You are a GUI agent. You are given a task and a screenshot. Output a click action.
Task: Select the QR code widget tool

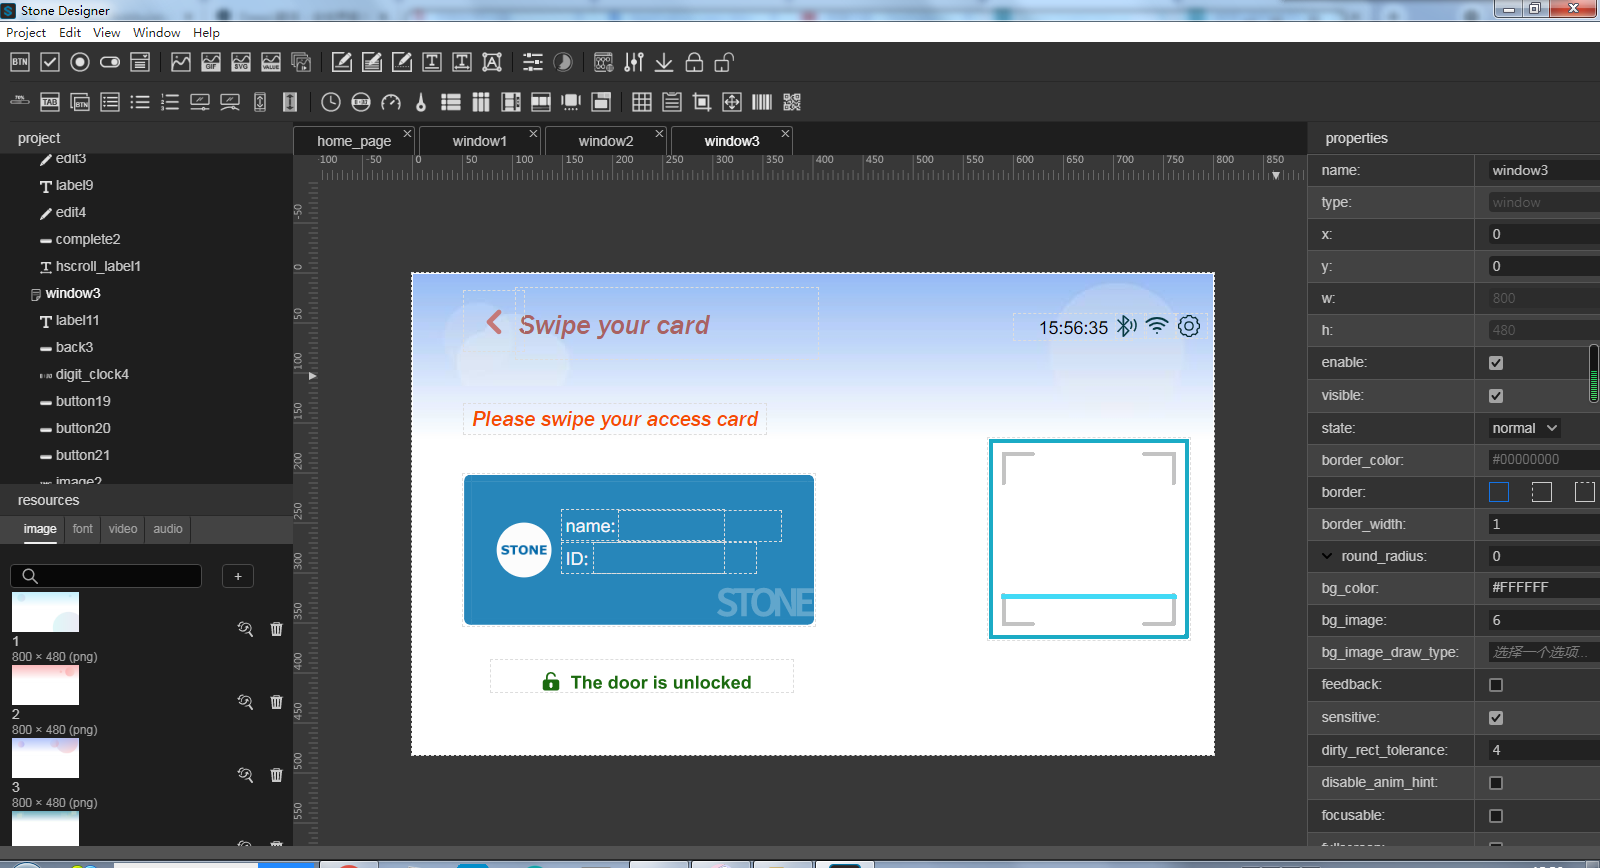coord(792,102)
